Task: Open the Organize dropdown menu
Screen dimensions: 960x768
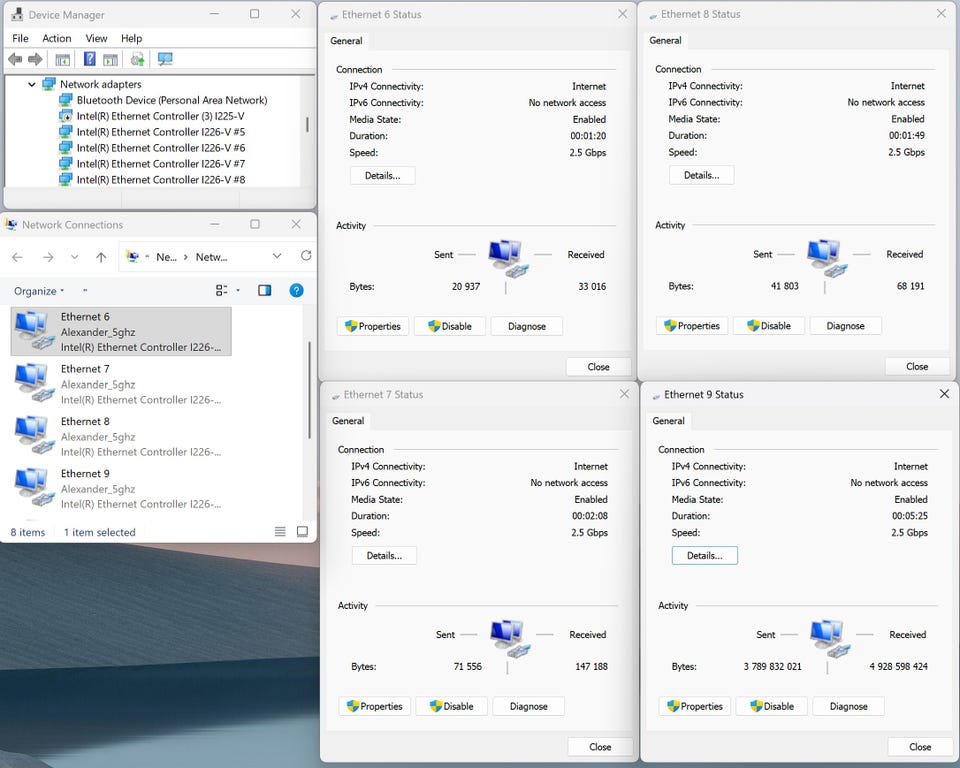Action: pos(39,291)
